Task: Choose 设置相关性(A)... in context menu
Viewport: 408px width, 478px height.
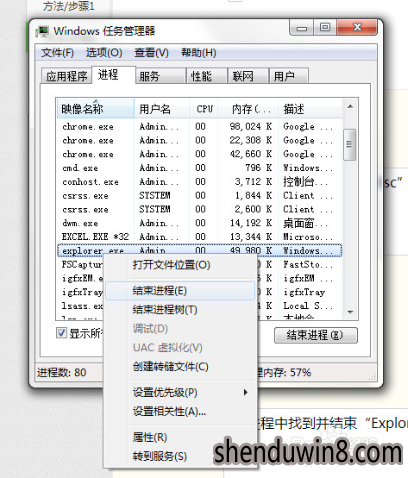Action: pos(180,412)
